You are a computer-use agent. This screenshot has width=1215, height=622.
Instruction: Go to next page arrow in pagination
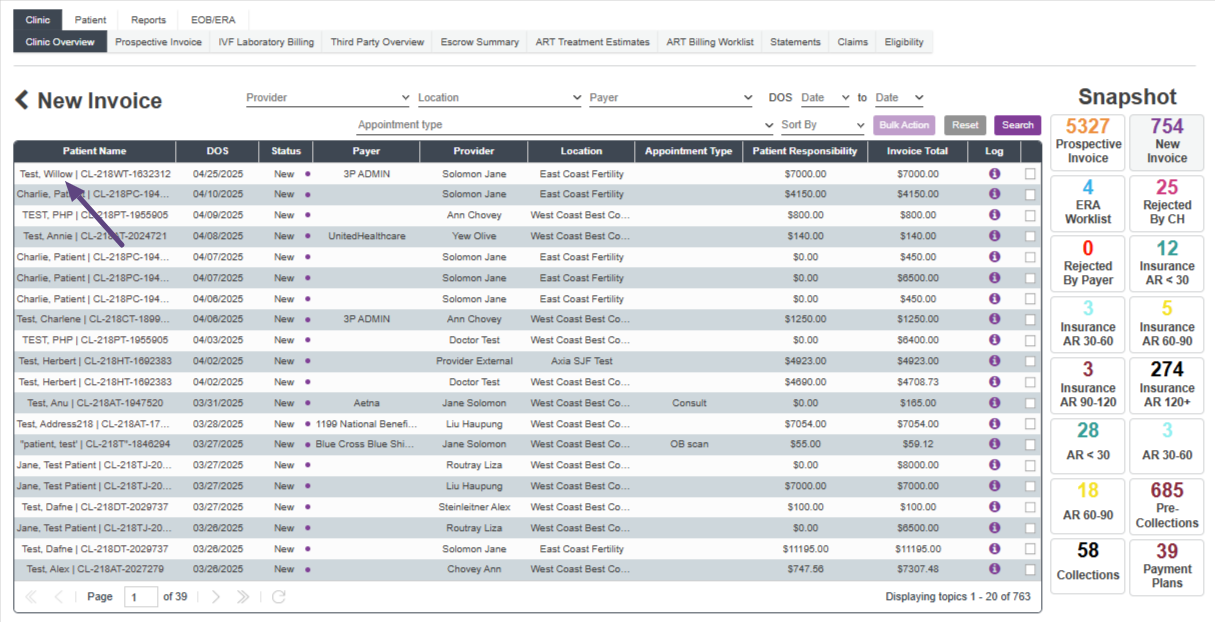216,597
